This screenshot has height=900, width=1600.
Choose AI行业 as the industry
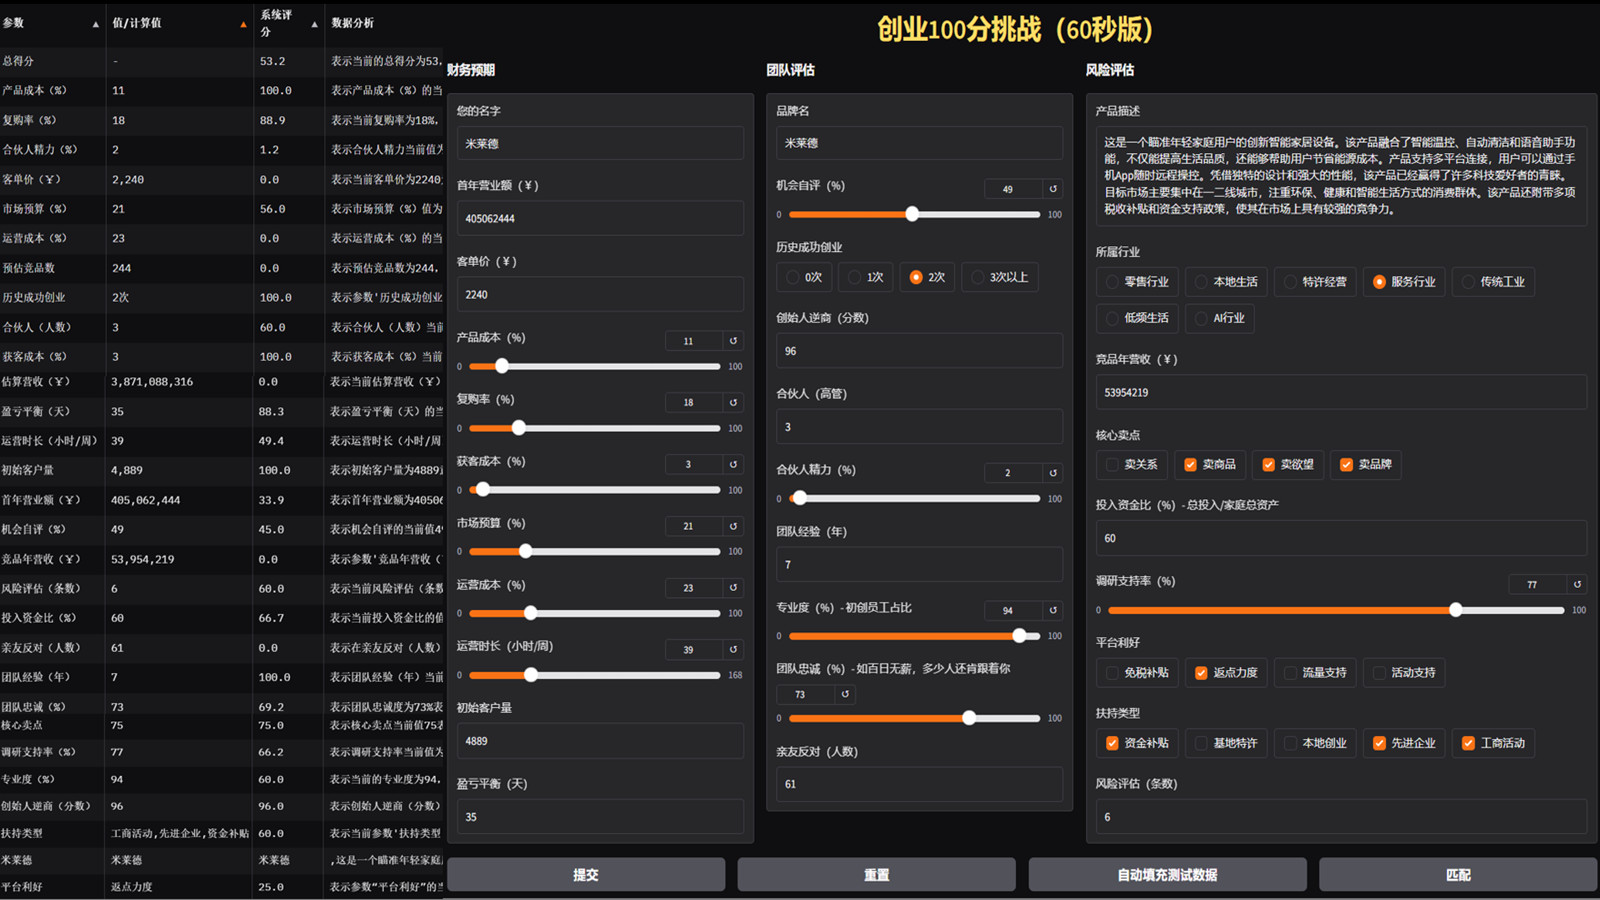1201,318
